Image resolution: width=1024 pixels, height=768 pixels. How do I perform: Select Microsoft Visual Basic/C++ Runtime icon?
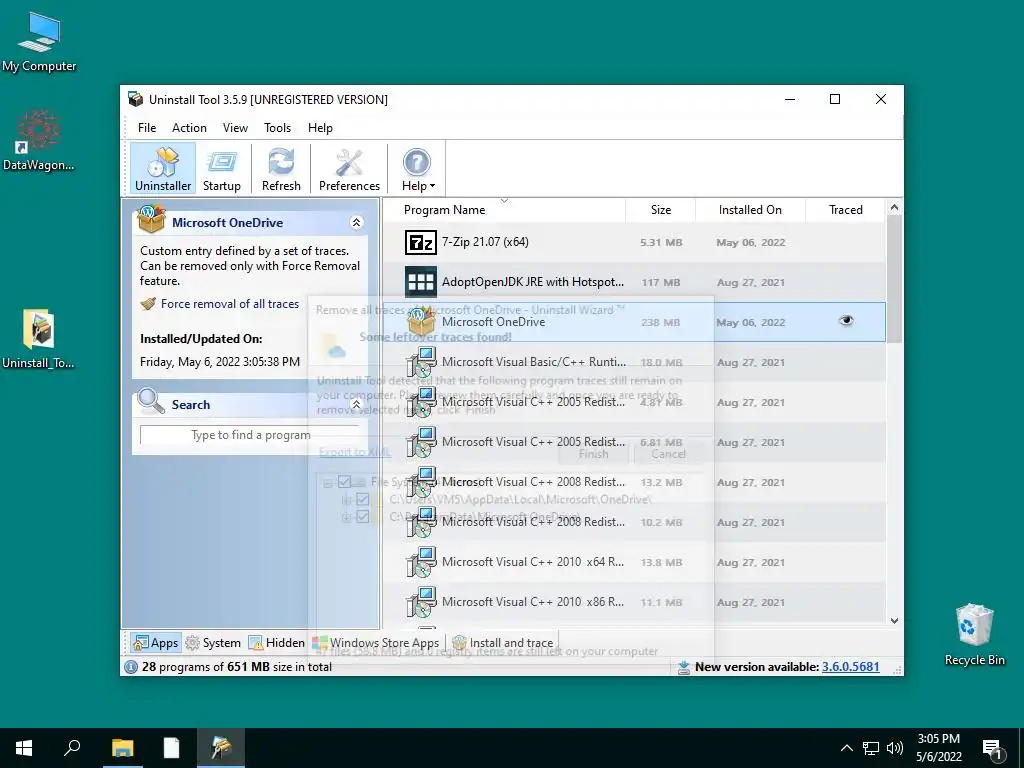pyautogui.click(x=421, y=362)
